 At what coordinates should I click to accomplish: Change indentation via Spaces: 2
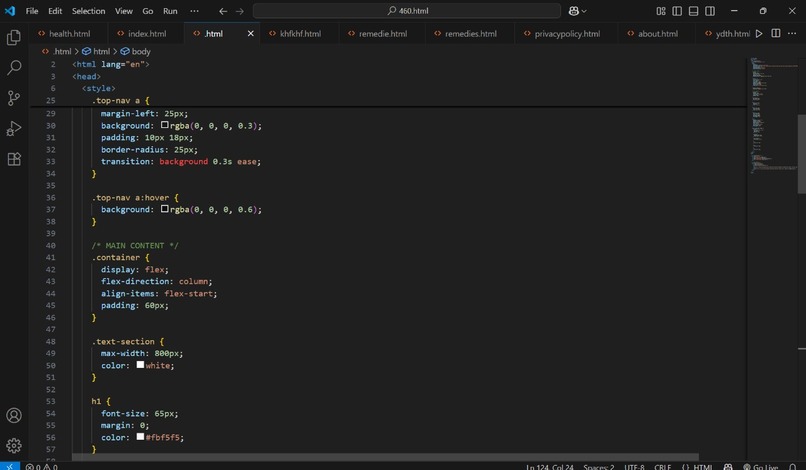599,466
